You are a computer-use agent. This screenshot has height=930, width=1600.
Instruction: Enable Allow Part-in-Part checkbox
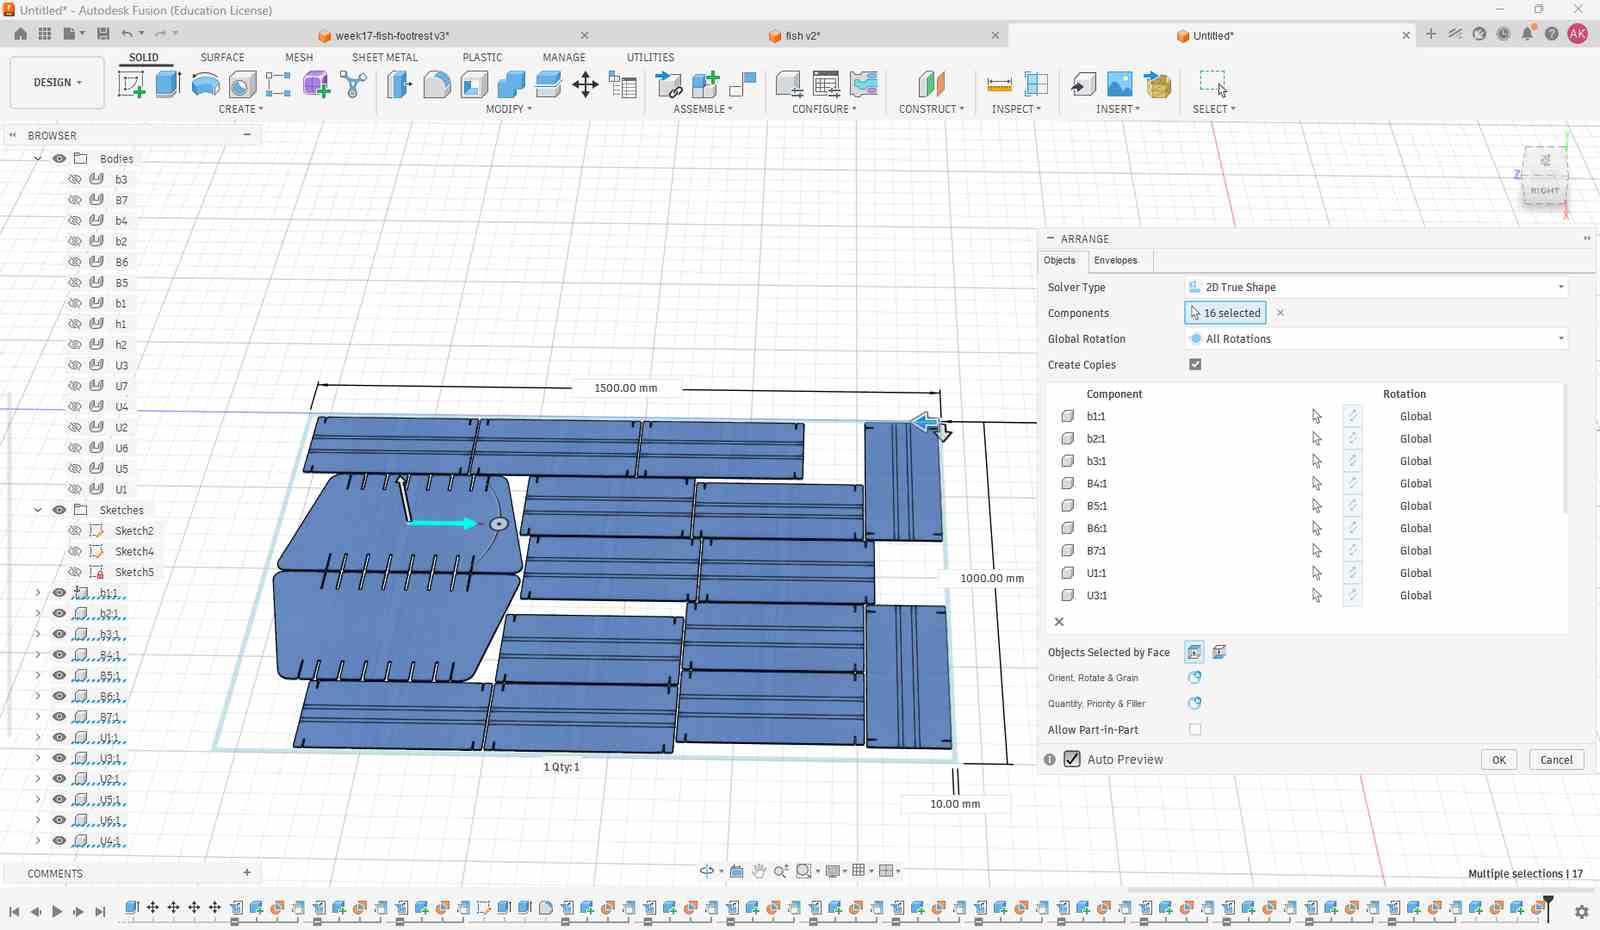1195,730
